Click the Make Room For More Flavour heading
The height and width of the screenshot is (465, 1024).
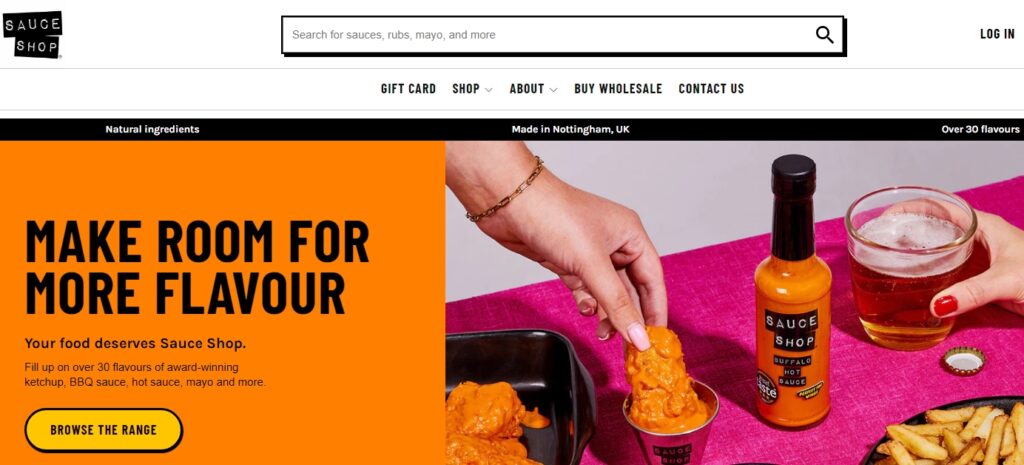click(x=197, y=267)
